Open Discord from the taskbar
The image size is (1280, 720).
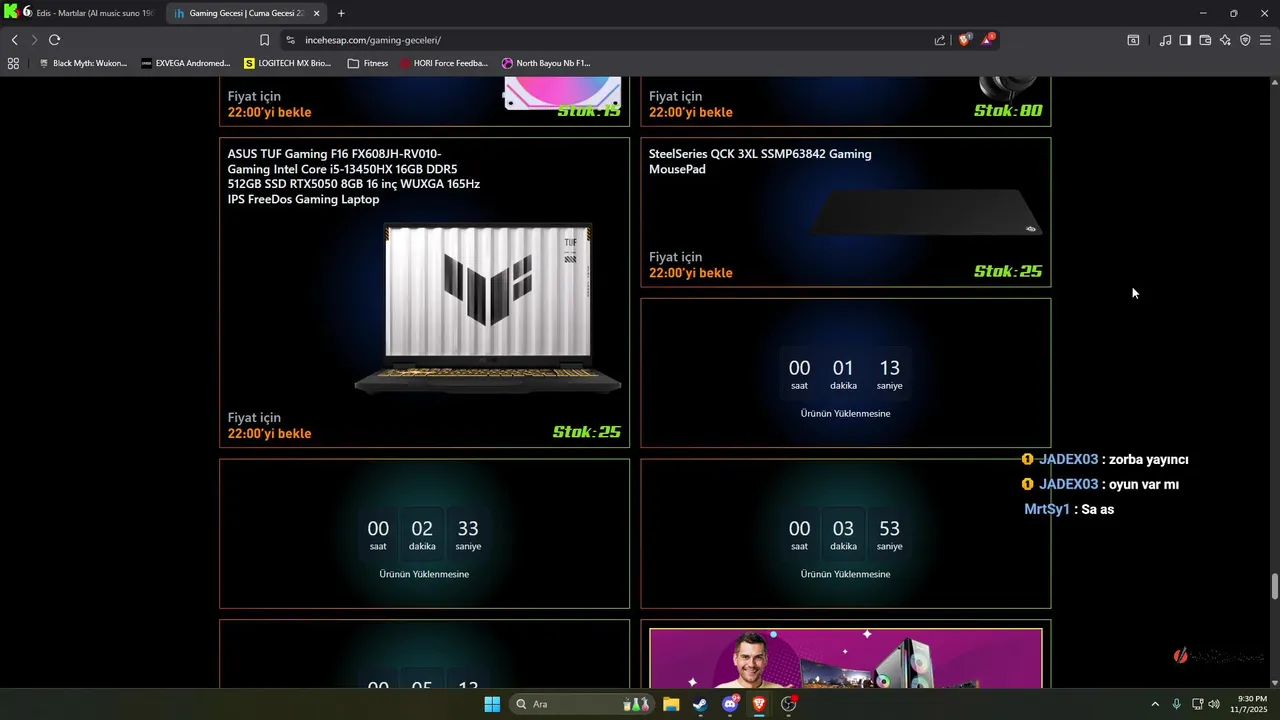[x=730, y=704]
